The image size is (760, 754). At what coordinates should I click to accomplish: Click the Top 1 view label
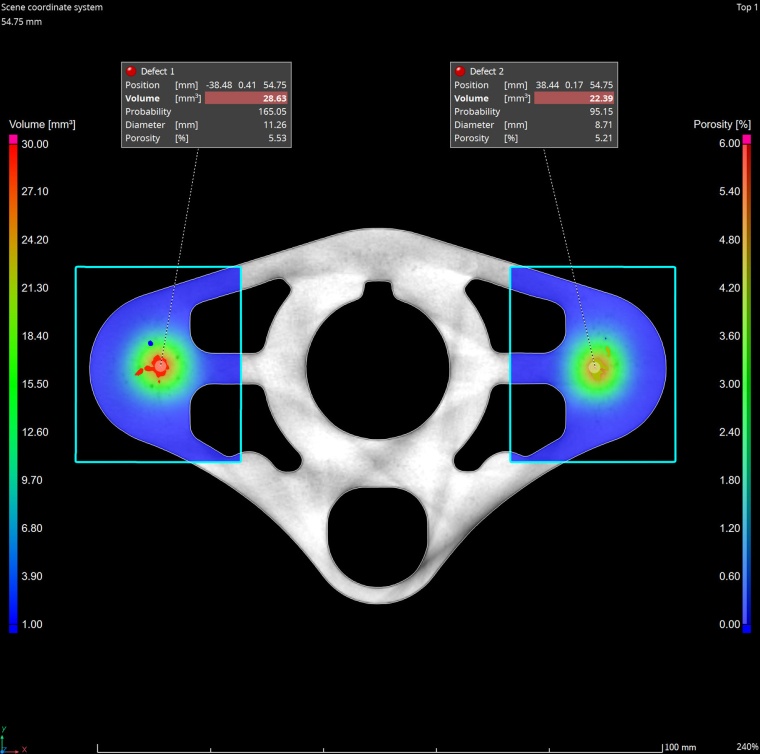pos(745,7)
